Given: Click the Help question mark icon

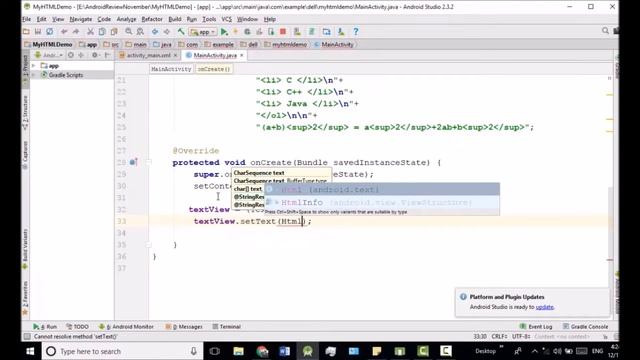Looking at the screenshot, I should (x=356, y=31).
